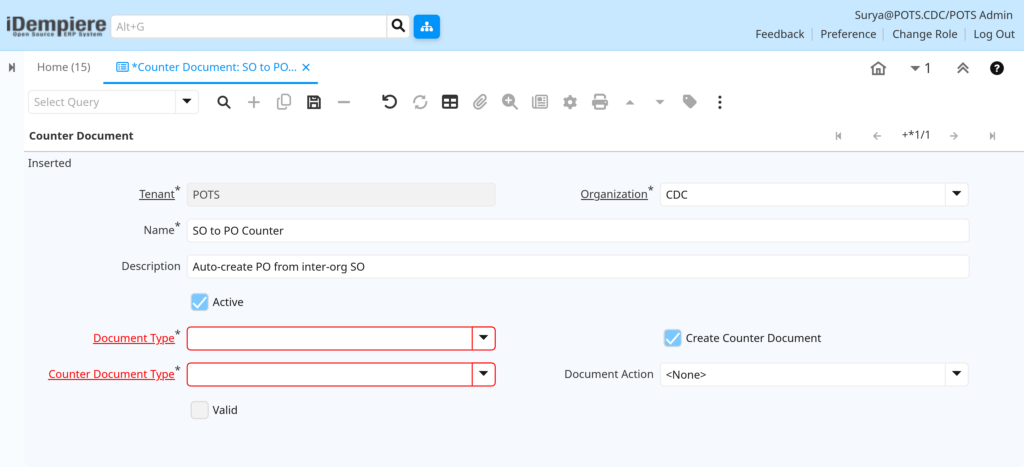
Task: Open the menu tree icon button
Action: [x=426, y=27]
